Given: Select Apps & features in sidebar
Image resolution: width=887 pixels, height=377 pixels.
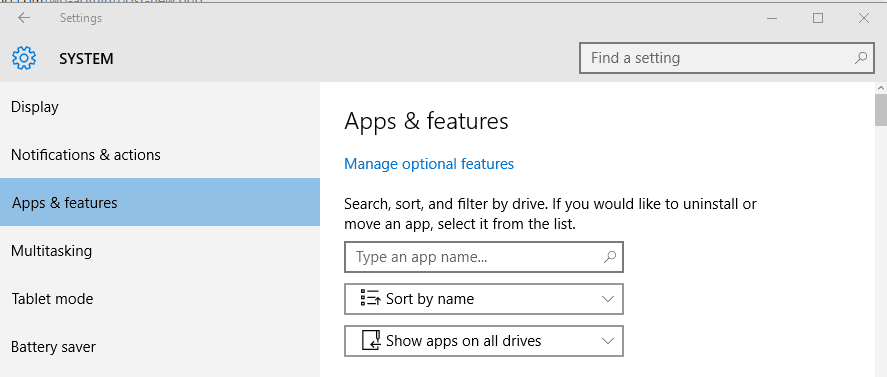Looking at the screenshot, I should [160, 202].
